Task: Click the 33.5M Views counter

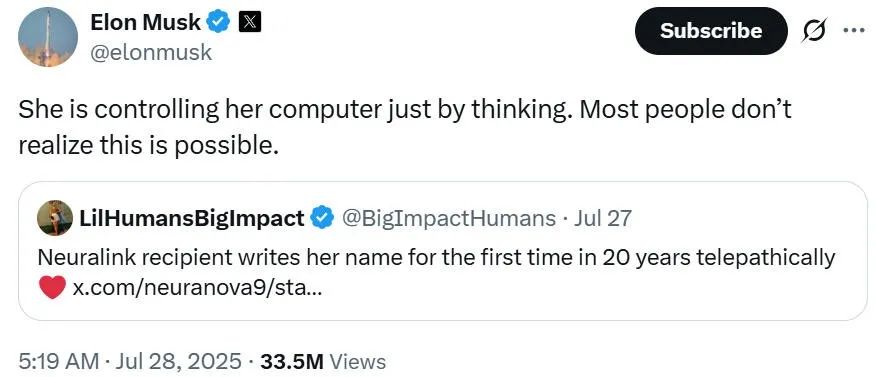Action: [x=323, y=361]
